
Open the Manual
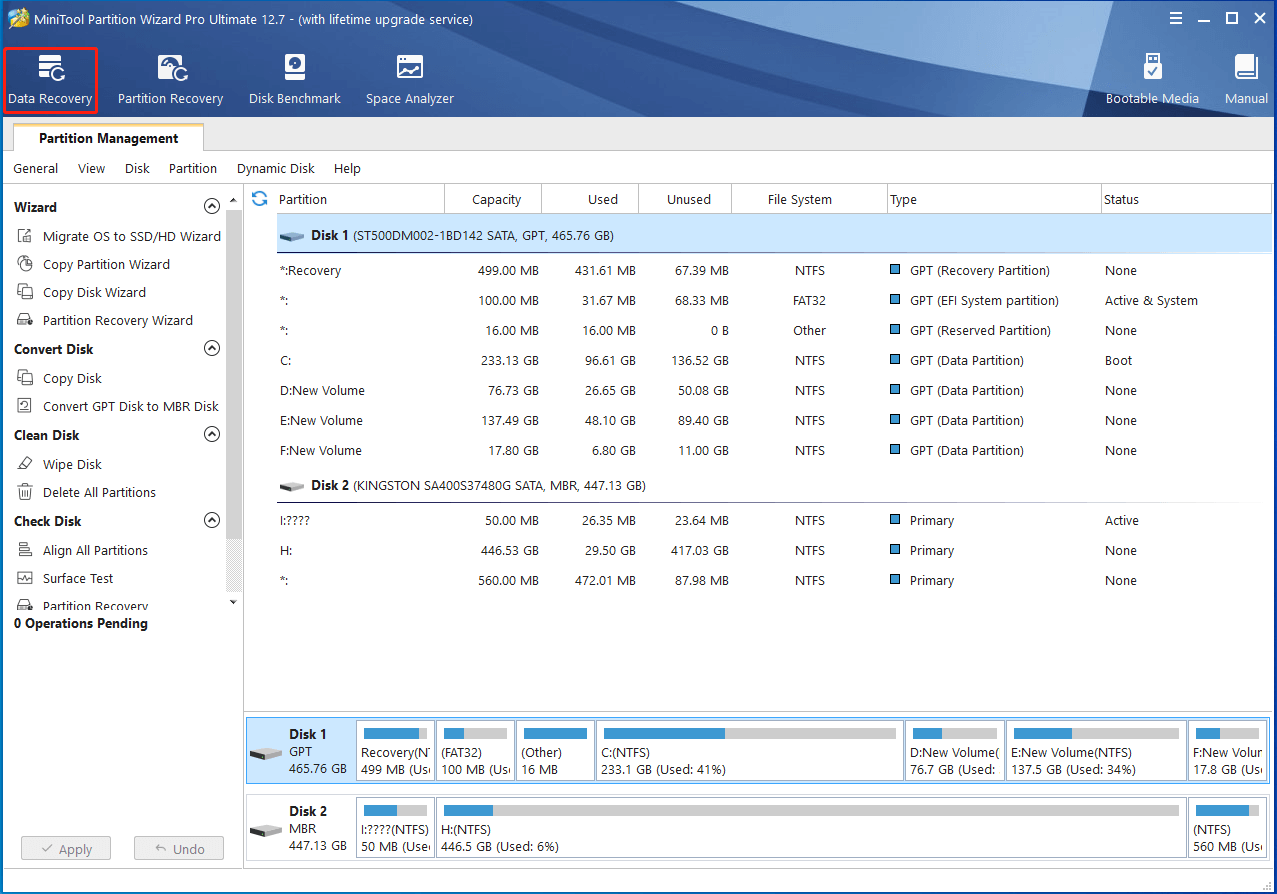coord(1246,80)
